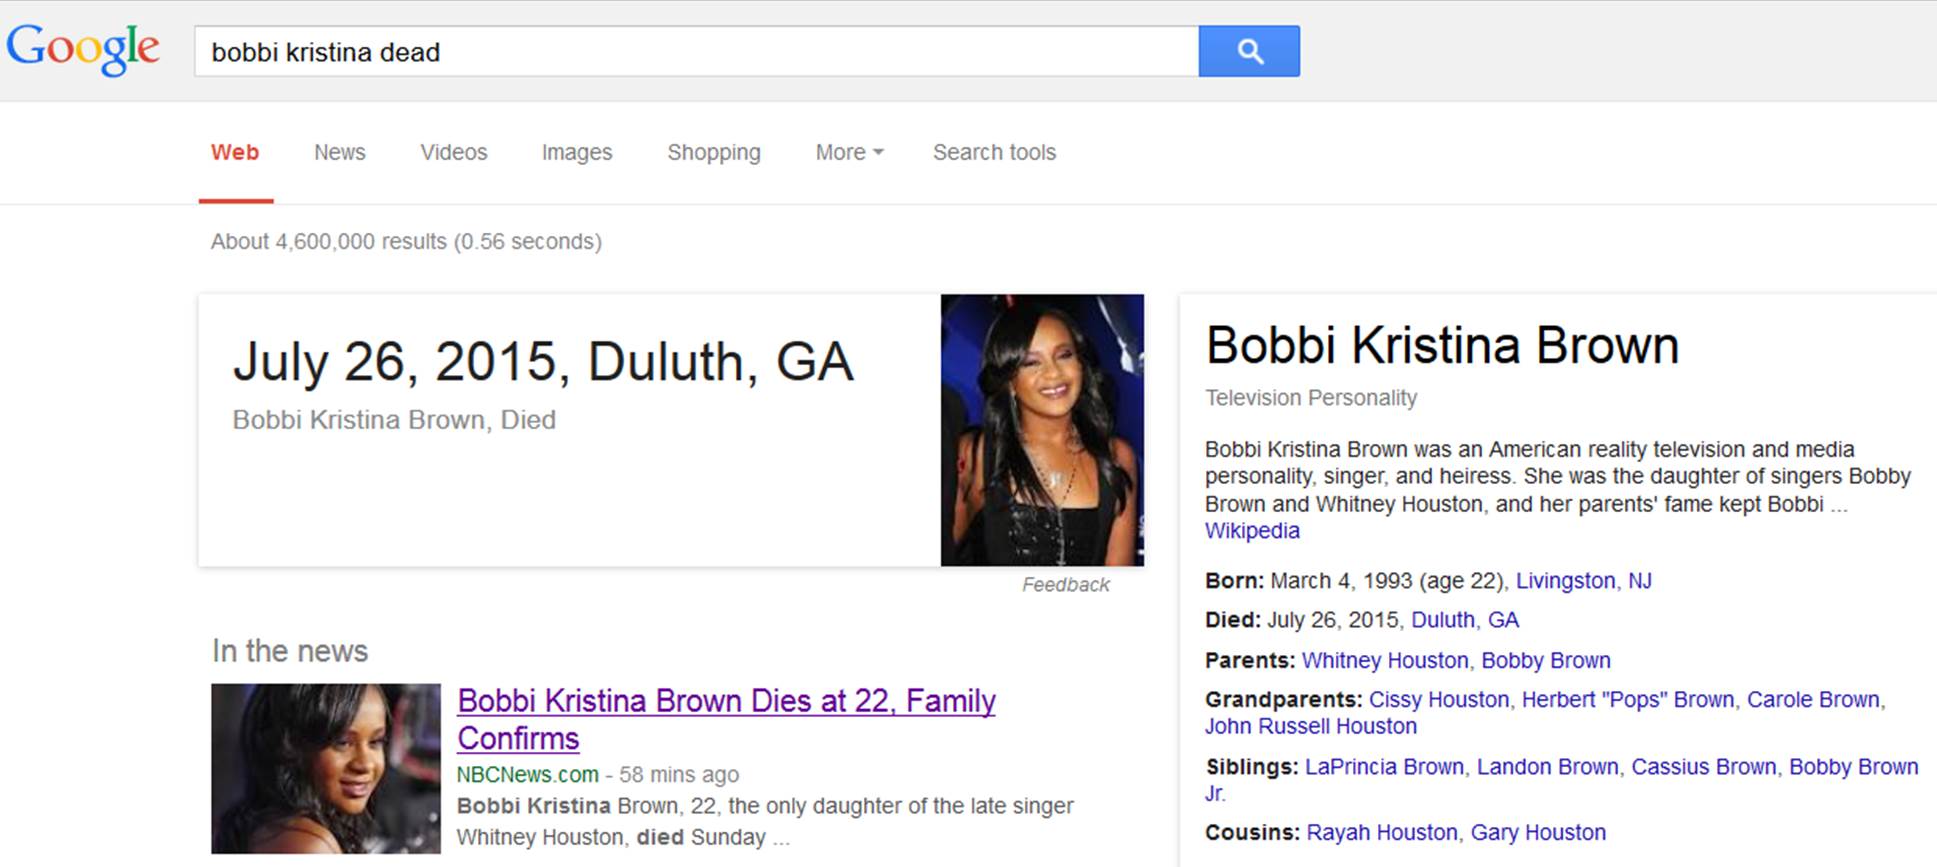Click the blue search magnifier button
The image size is (1937, 867).
click(x=1248, y=51)
